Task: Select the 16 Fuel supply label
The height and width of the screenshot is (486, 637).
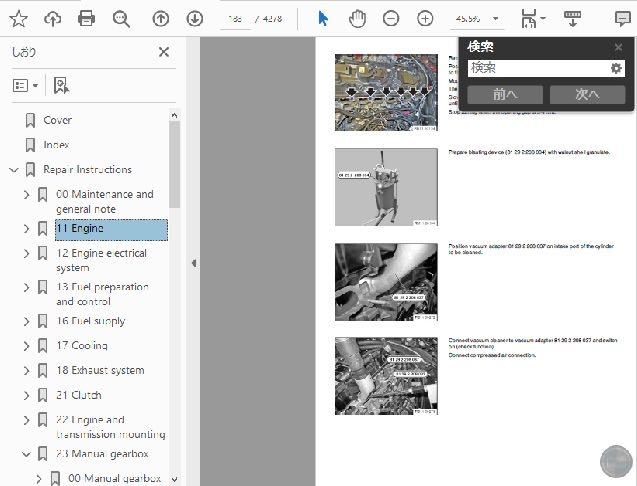Action: coord(91,321)
